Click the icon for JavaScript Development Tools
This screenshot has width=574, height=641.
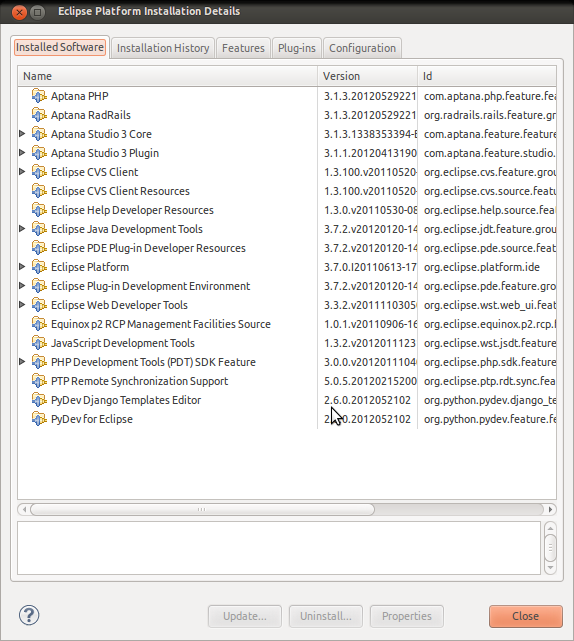pyautogui.click(x=39, y=343)
